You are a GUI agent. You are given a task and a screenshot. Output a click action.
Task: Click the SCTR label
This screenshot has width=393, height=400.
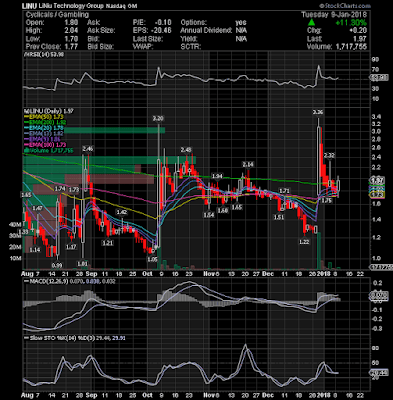coord(191,47)
